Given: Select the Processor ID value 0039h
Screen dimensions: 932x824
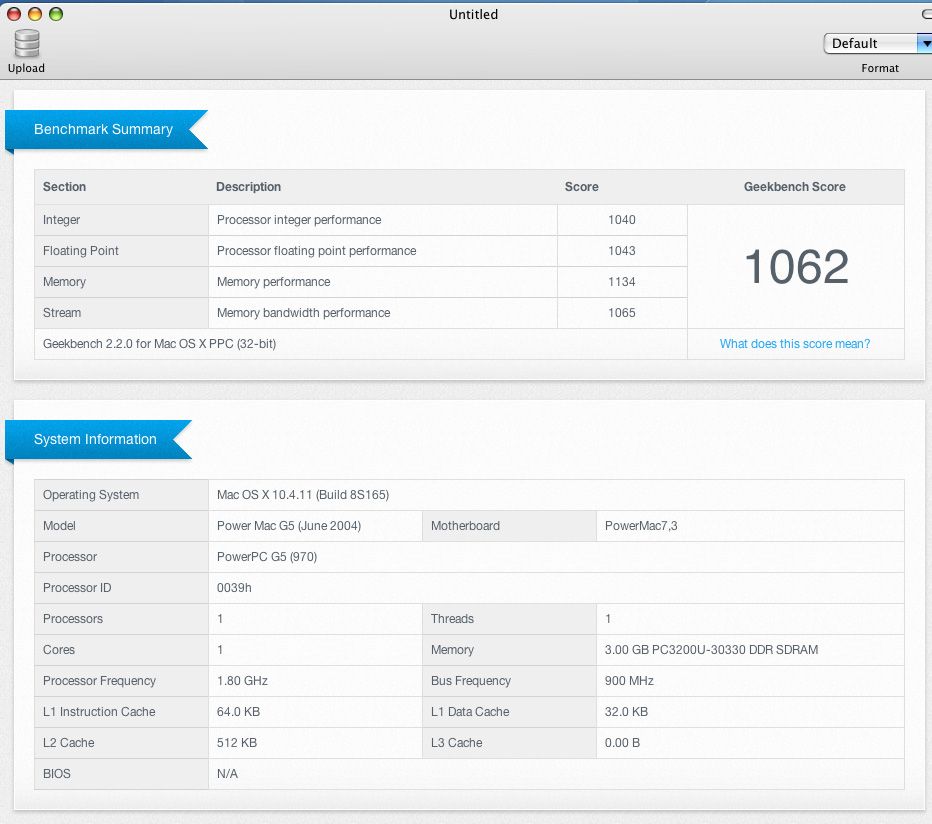Looking at the screenshot, I should pyautogui.click(x=234, y=587).
